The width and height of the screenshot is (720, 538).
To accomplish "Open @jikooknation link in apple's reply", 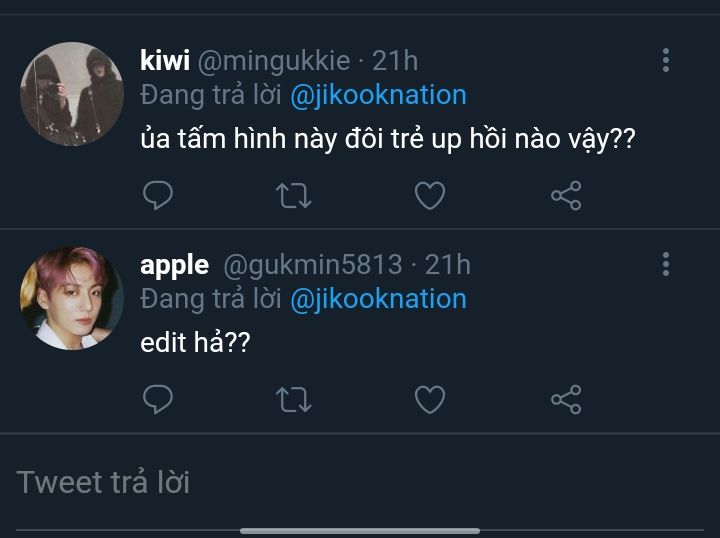I will [x=378, y=298].
